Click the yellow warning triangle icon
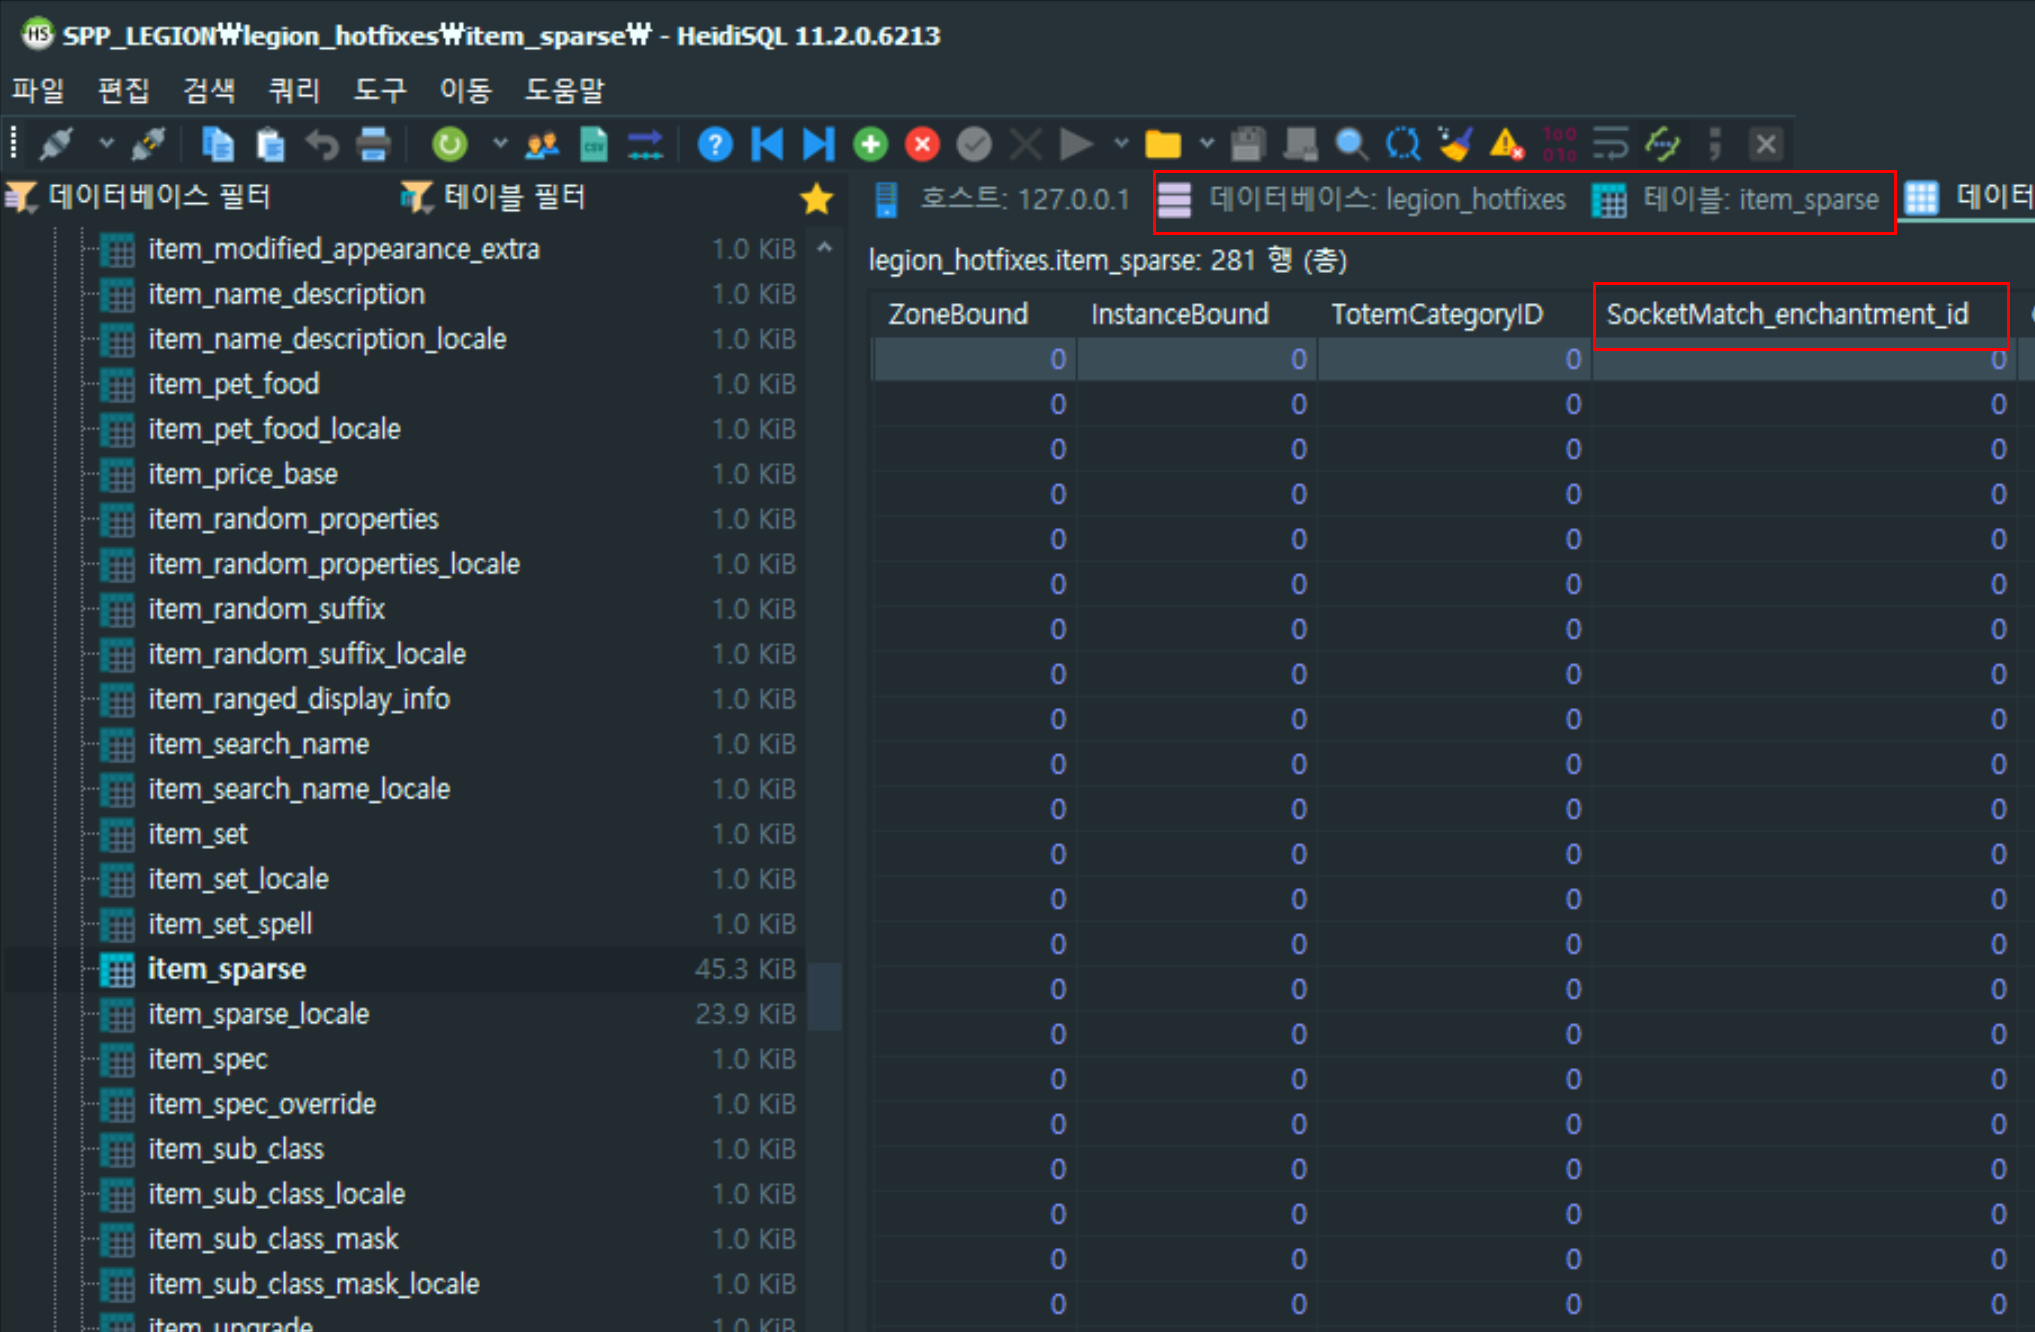 (x=1506, y=144)
